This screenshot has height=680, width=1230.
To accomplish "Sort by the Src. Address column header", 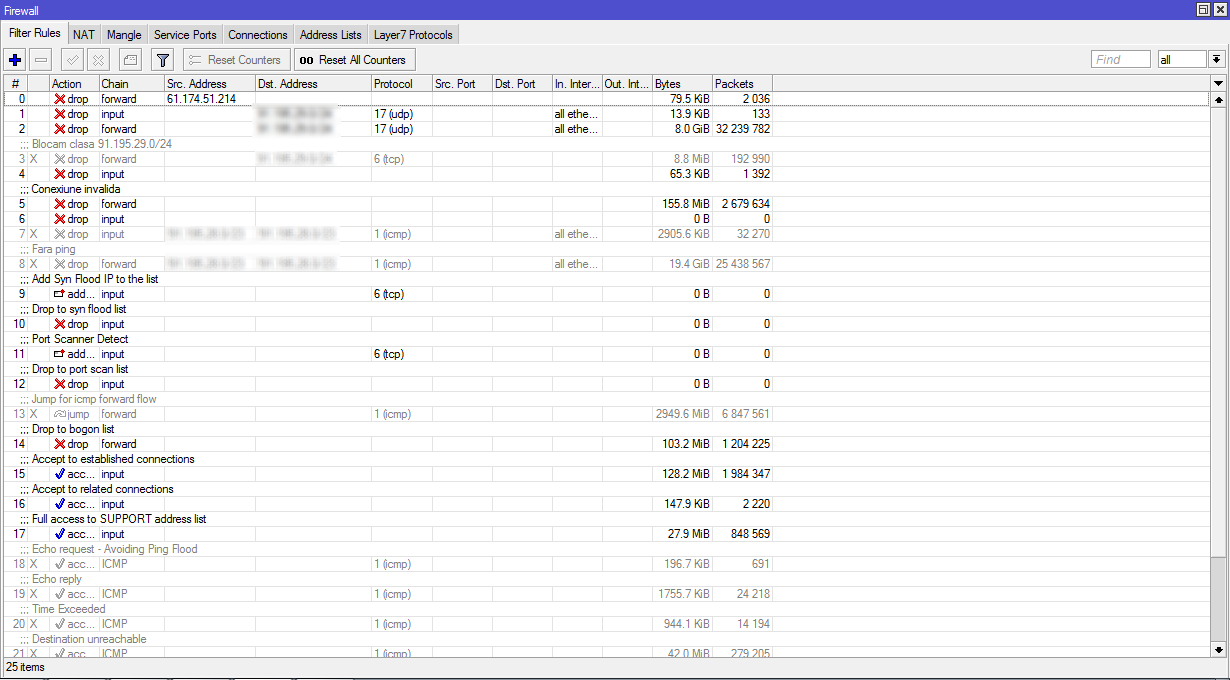I will [x=209, y=84].
